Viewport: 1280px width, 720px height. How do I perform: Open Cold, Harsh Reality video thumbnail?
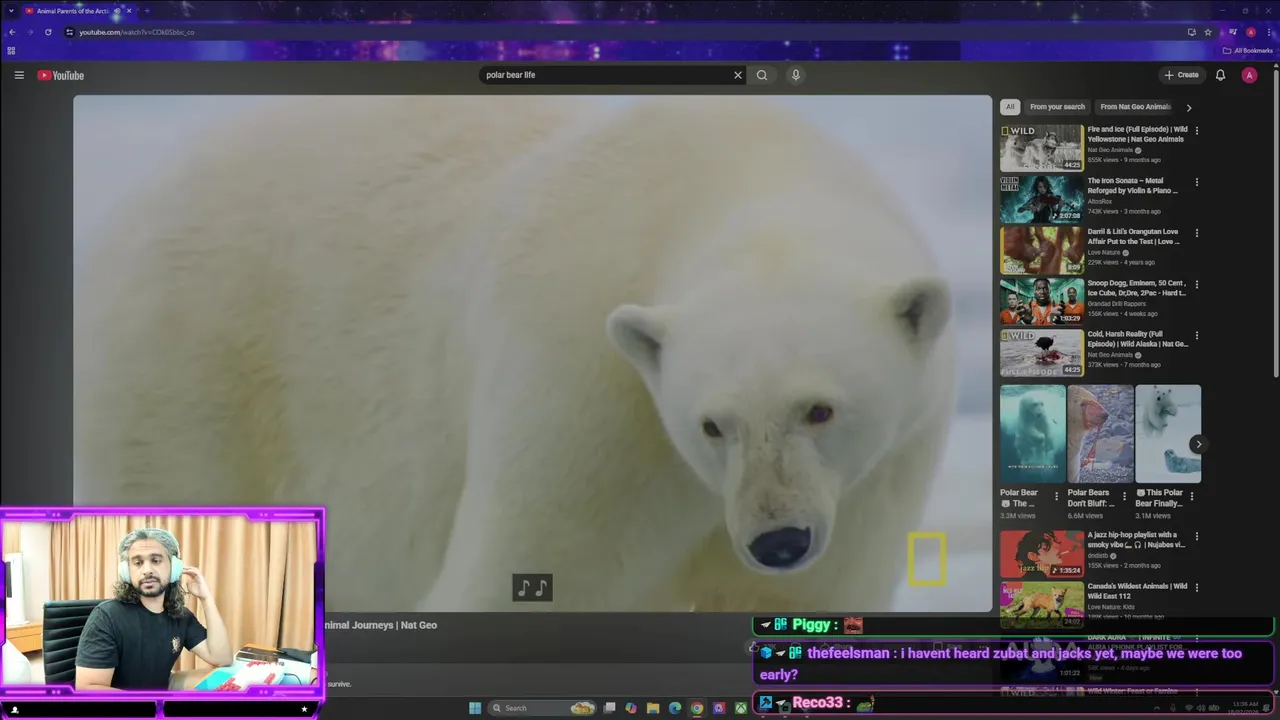[x=1041, y=352]
